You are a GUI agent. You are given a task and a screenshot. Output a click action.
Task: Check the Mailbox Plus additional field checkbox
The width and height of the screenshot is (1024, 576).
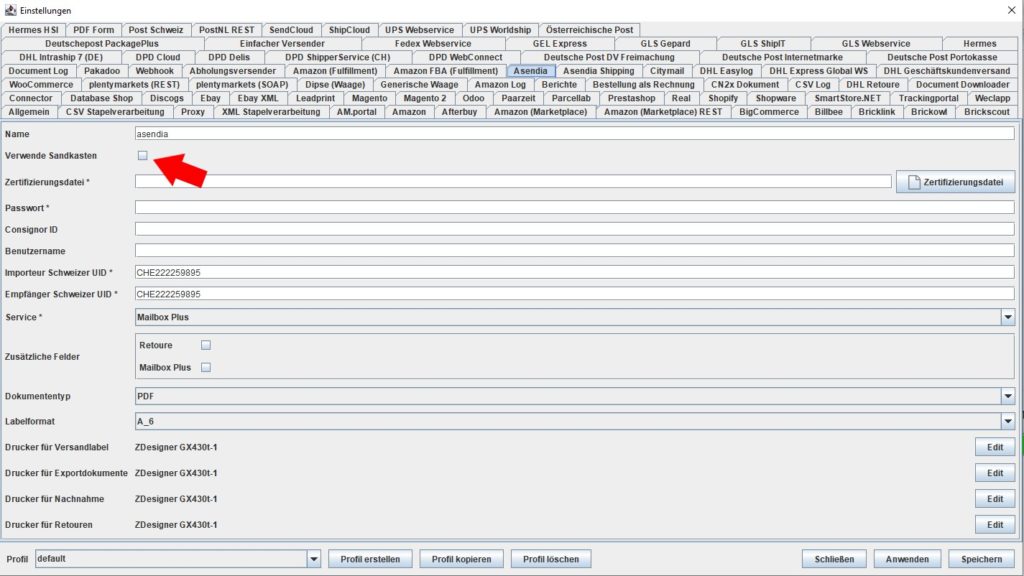pos(206,367)
